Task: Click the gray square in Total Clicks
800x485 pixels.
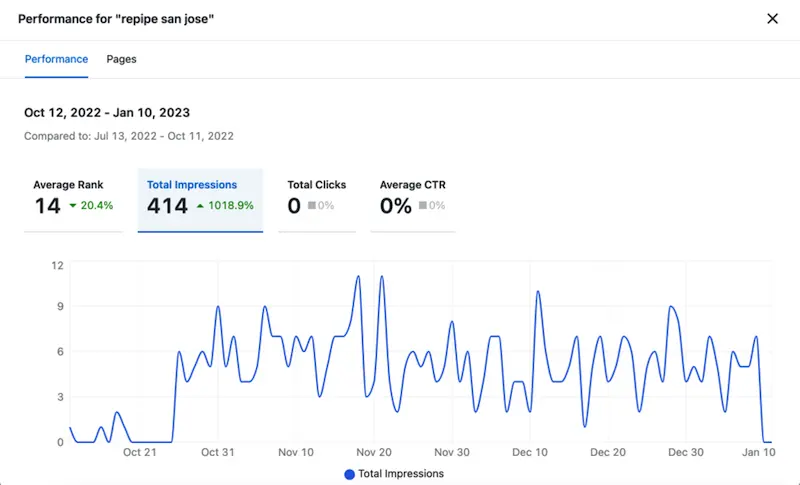Action: (x=312, y=206)
